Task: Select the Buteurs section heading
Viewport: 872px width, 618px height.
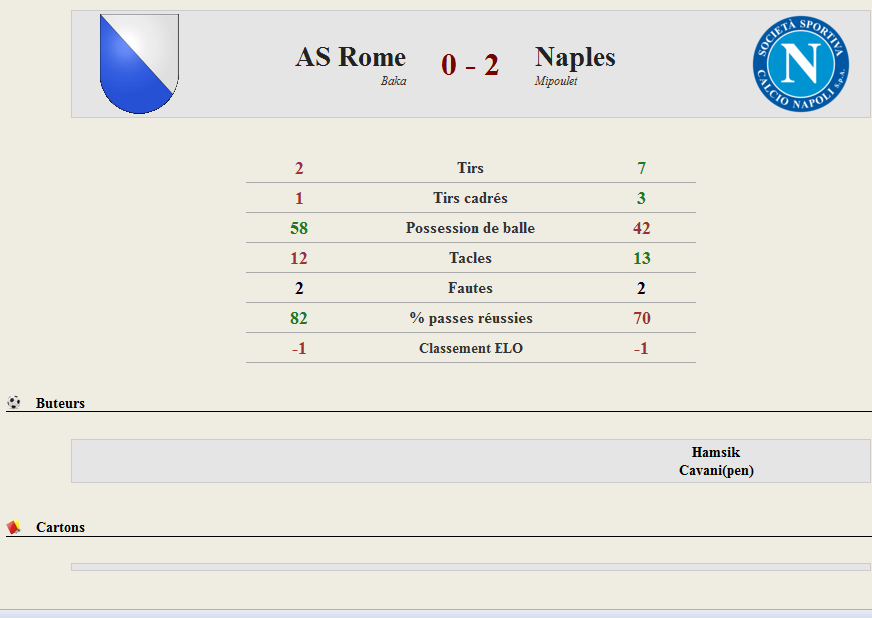Action: coord(60,403)
